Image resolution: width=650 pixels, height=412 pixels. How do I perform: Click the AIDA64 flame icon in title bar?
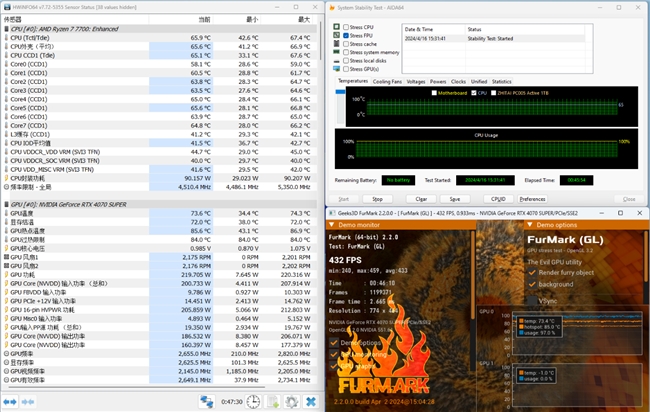coord(332,7)
